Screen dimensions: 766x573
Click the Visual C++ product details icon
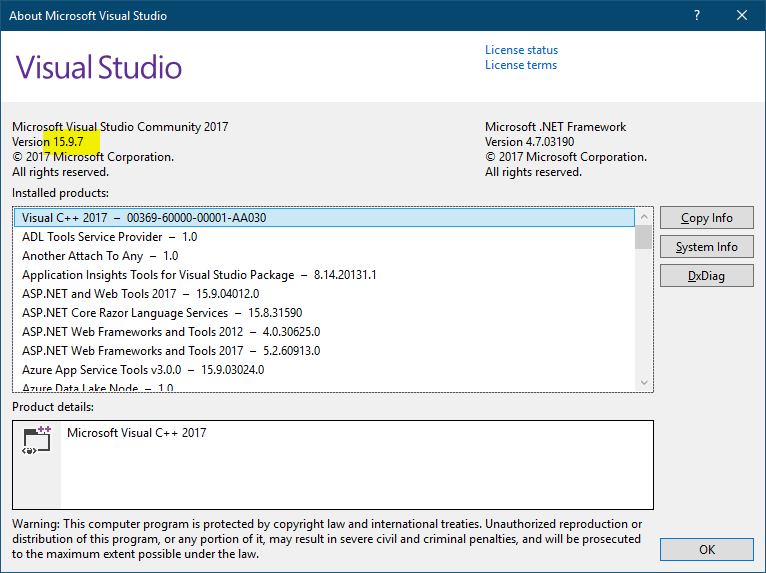(x=37, y=440)
